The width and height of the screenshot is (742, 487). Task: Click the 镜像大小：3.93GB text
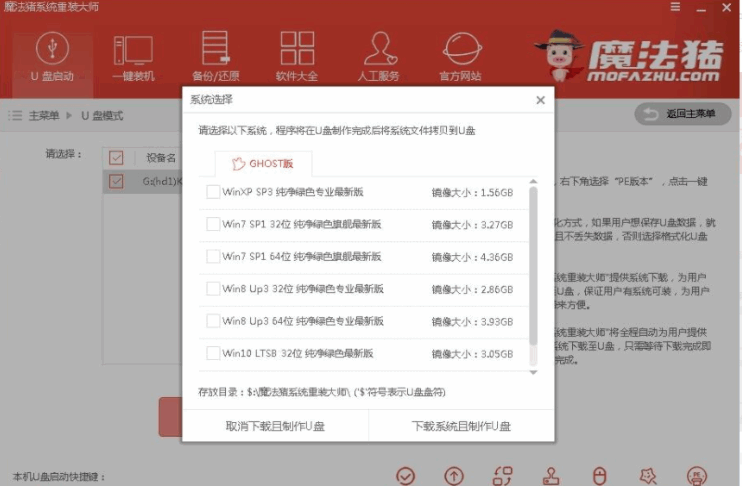pyautogui.click(x=472, y=322)
